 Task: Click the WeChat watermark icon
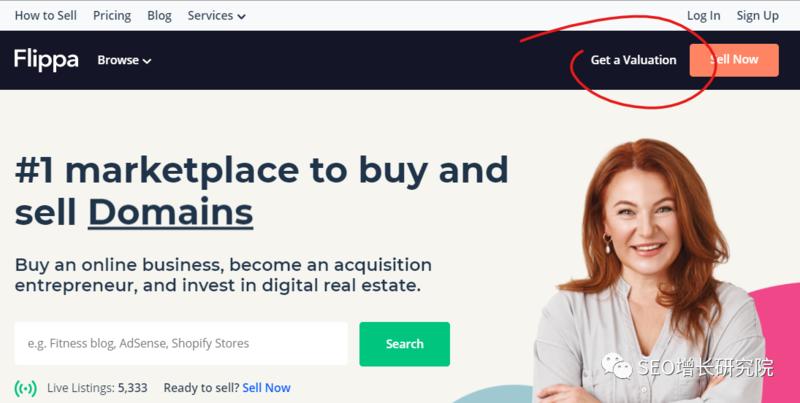[616, 366]
